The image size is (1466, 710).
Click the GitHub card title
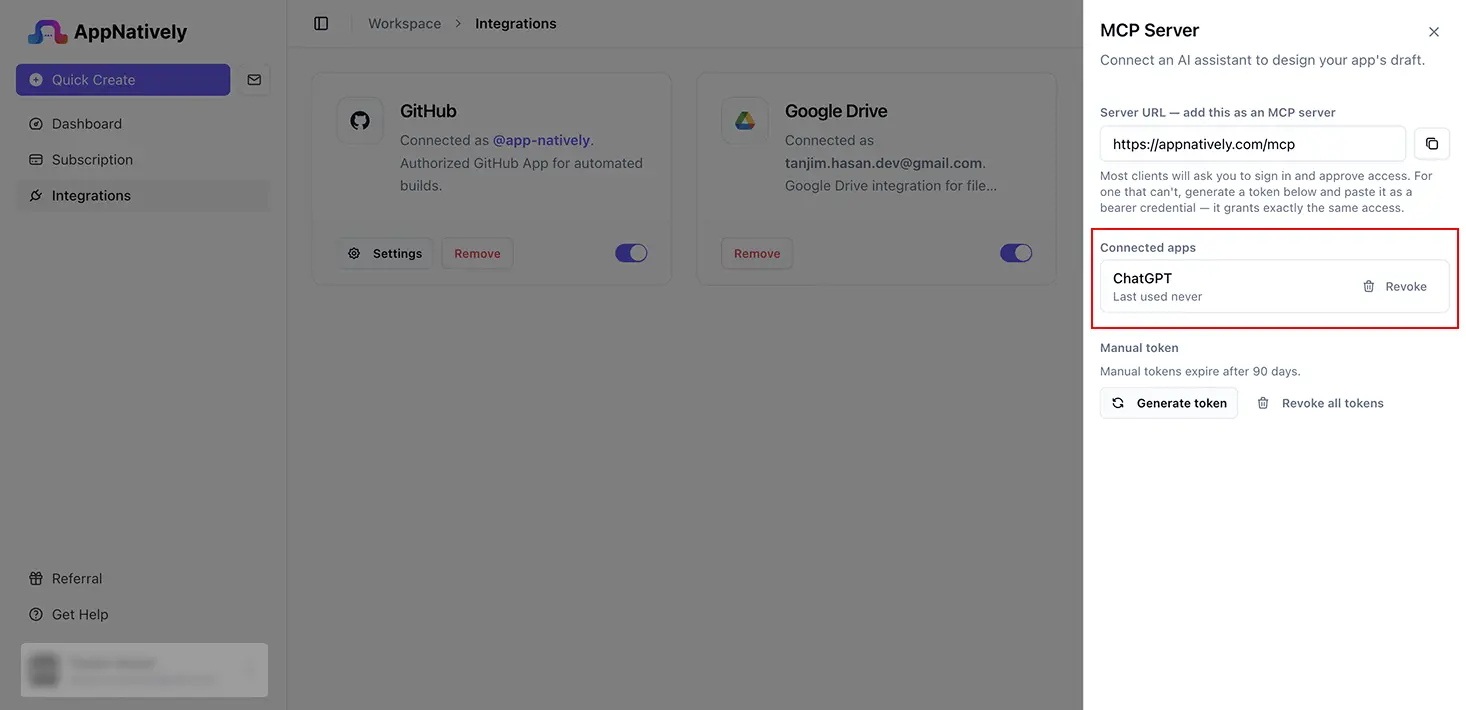[x=428, y=111]
